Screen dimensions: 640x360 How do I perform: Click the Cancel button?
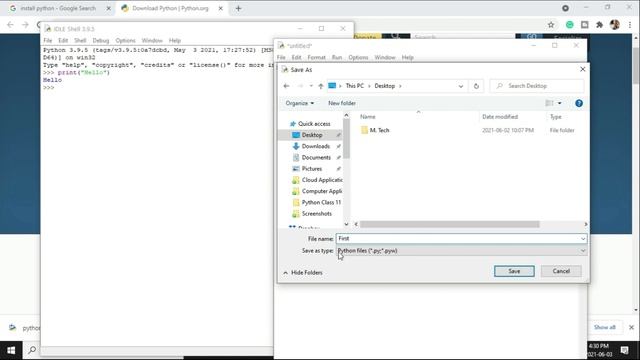(561, 271)
